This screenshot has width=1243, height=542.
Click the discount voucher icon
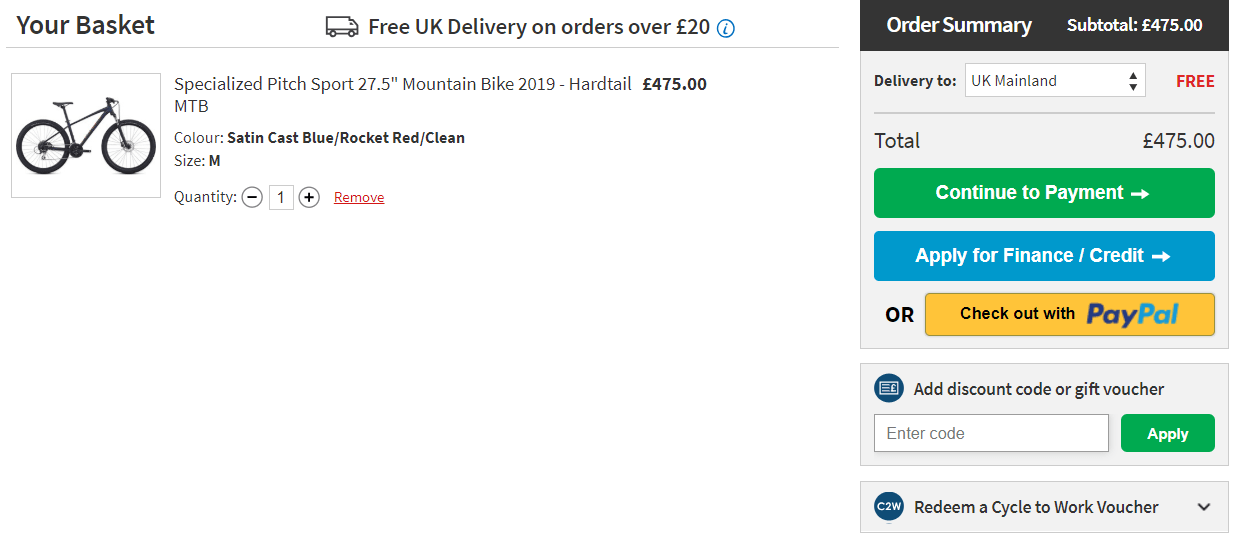[888, 389]
